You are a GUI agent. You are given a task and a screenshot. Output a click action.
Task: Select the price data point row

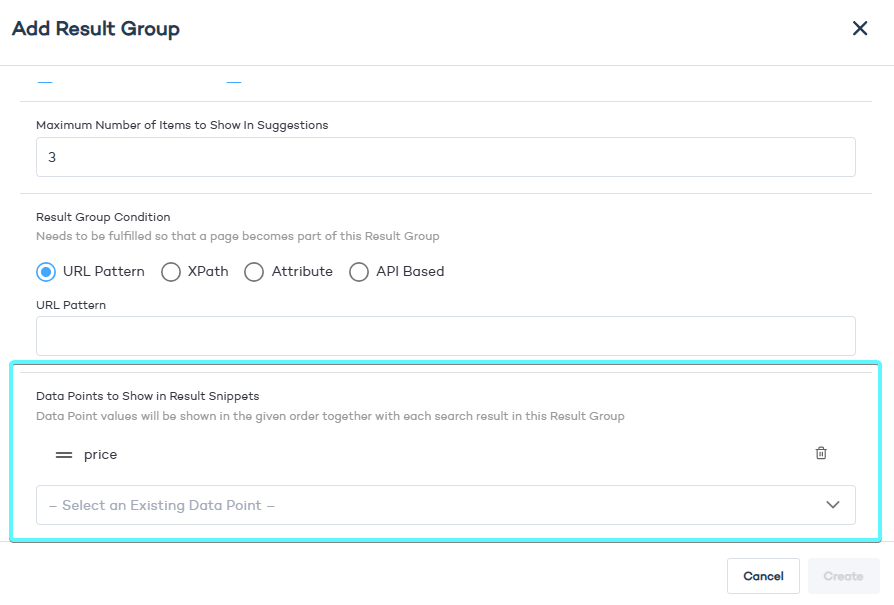point(101,455)
